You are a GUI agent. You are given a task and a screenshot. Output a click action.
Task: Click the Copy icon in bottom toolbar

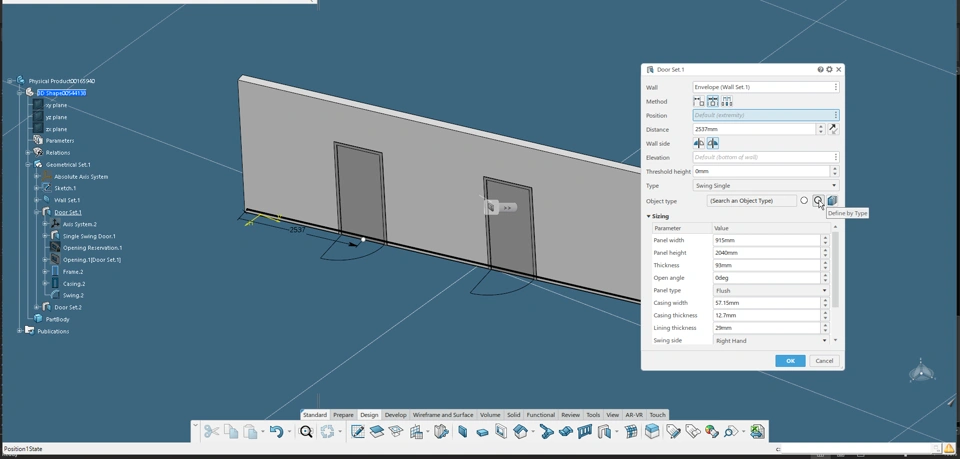tap(231, 431)
